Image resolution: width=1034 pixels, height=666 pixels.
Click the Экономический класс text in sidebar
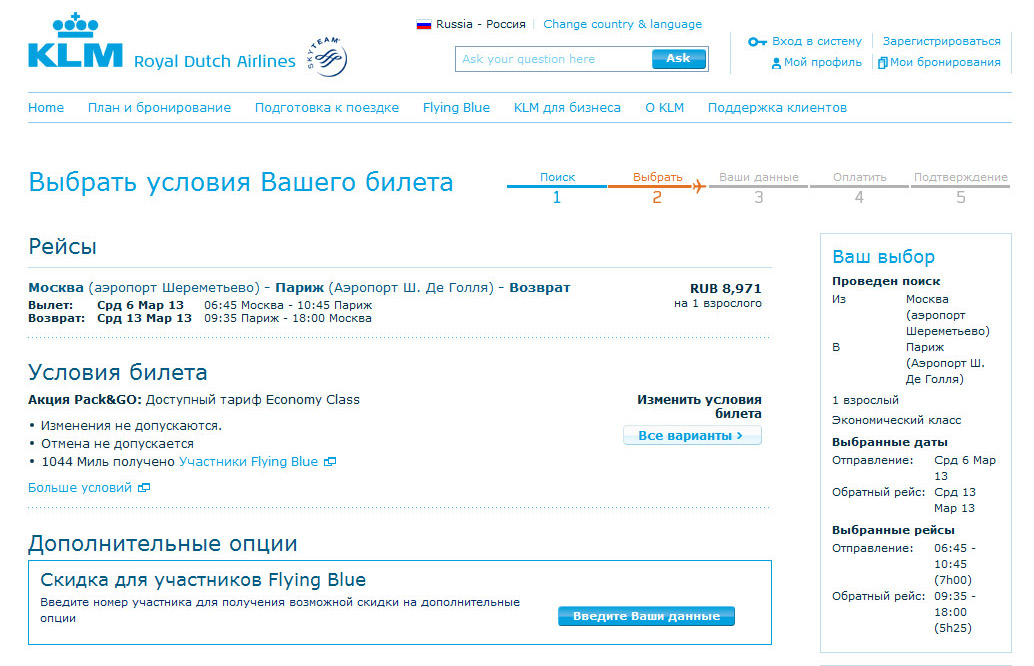coord(897,420)
